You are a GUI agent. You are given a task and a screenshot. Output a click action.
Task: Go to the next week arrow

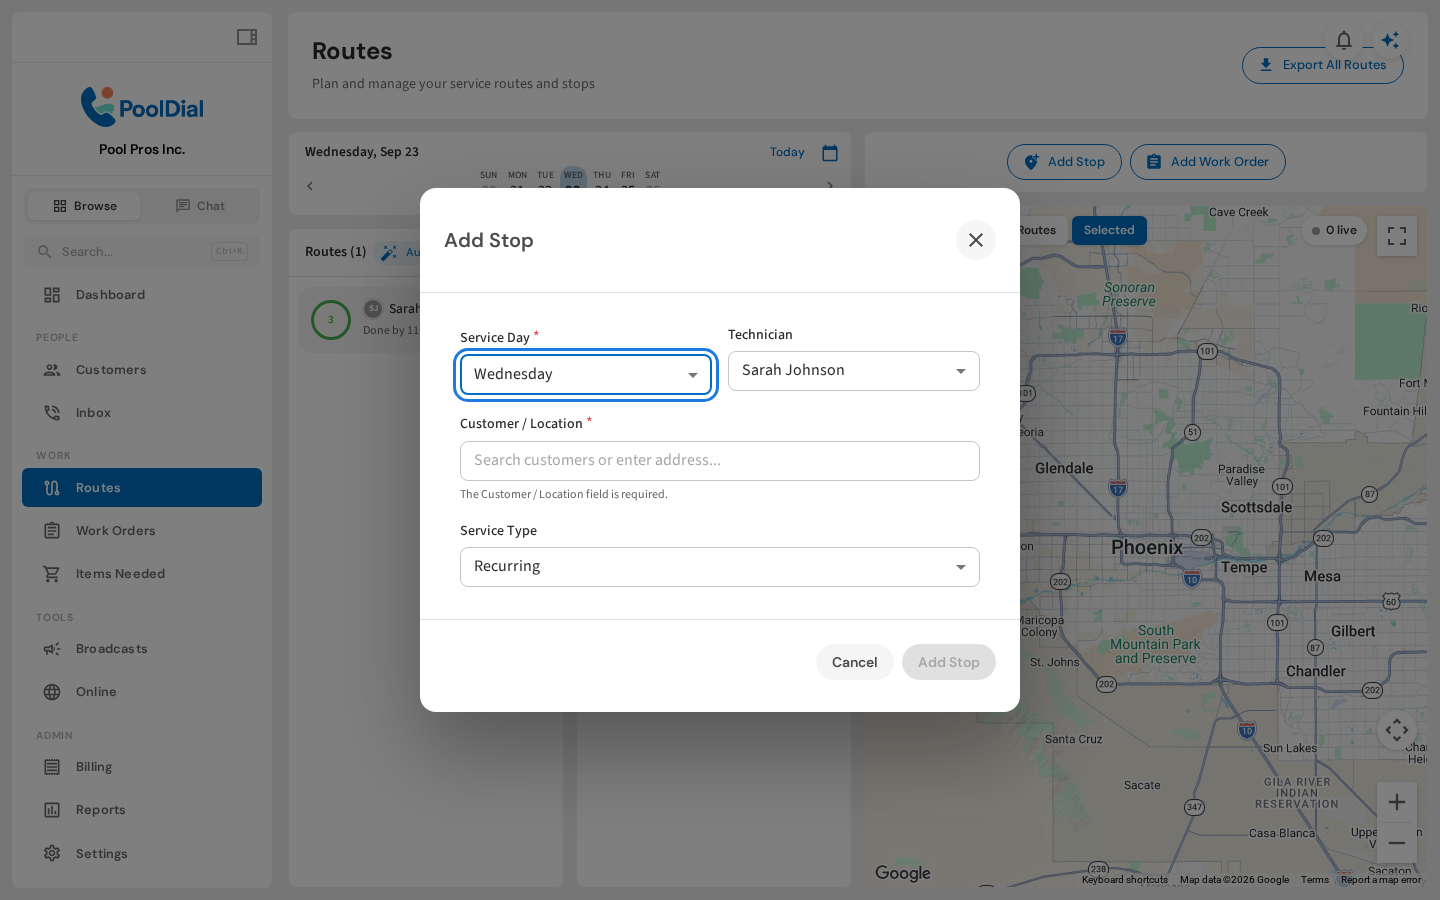(830, 186)
